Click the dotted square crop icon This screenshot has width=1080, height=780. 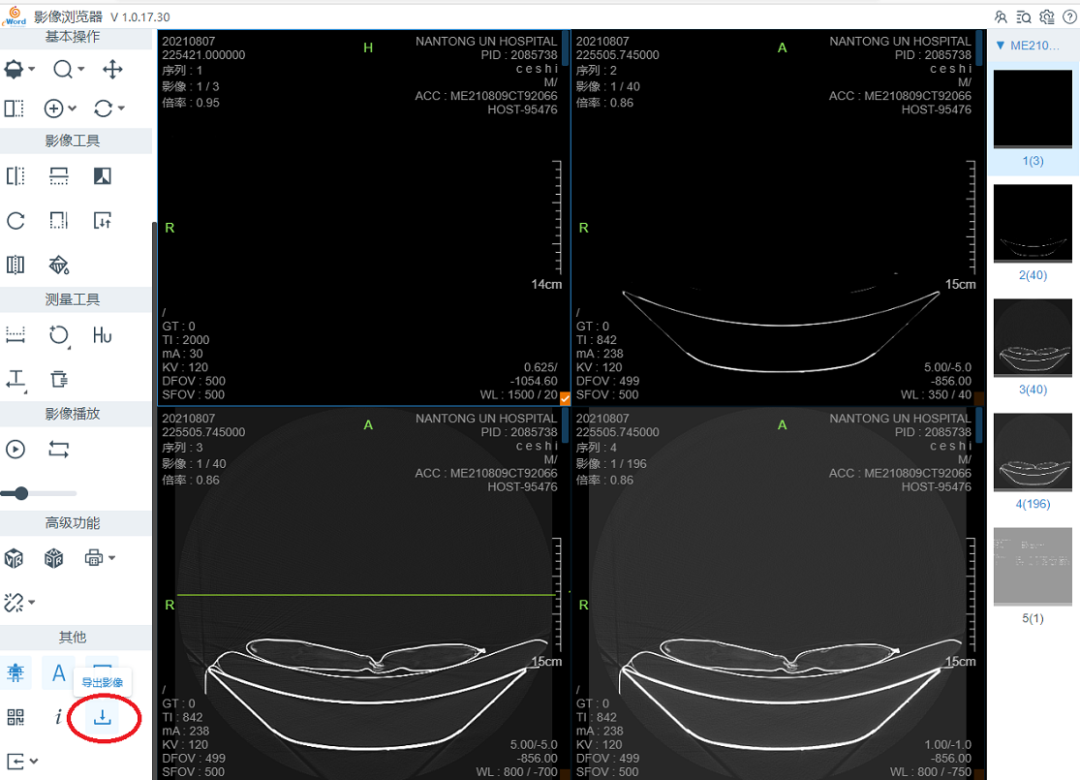59,220
